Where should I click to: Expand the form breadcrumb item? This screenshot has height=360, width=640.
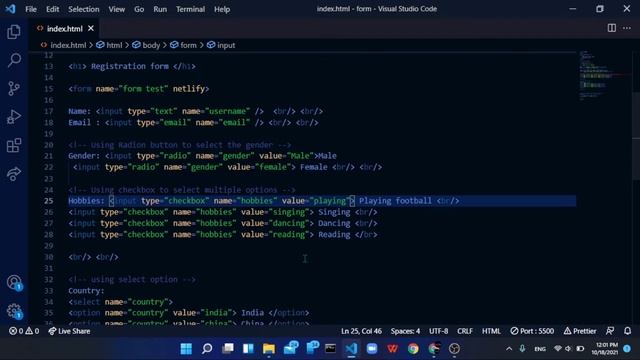[183, 45]
